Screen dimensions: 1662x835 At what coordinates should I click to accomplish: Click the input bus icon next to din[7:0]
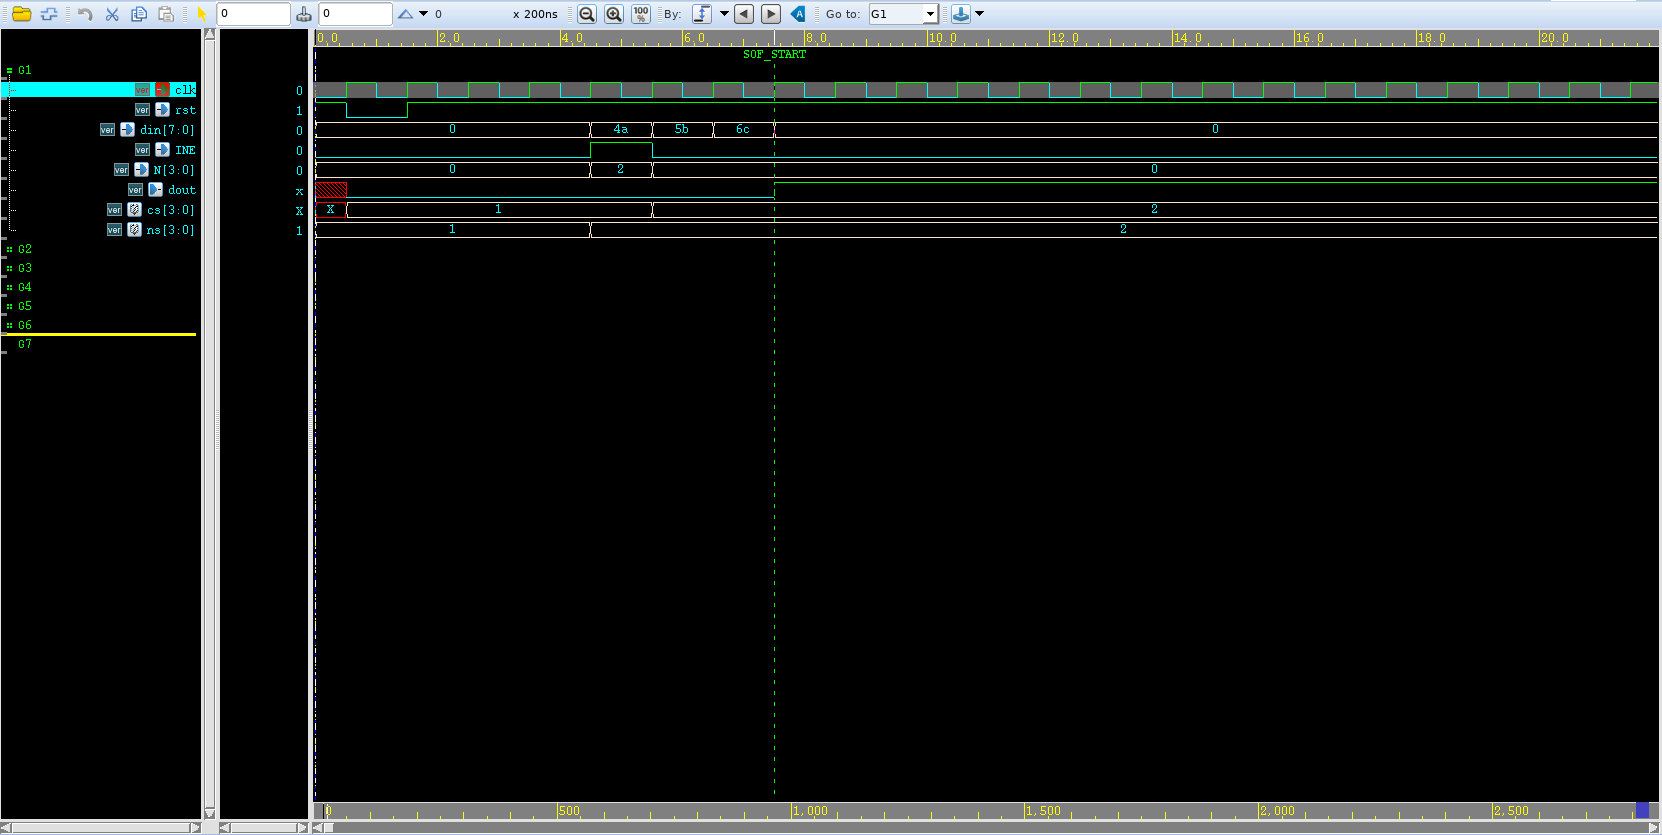127,130
